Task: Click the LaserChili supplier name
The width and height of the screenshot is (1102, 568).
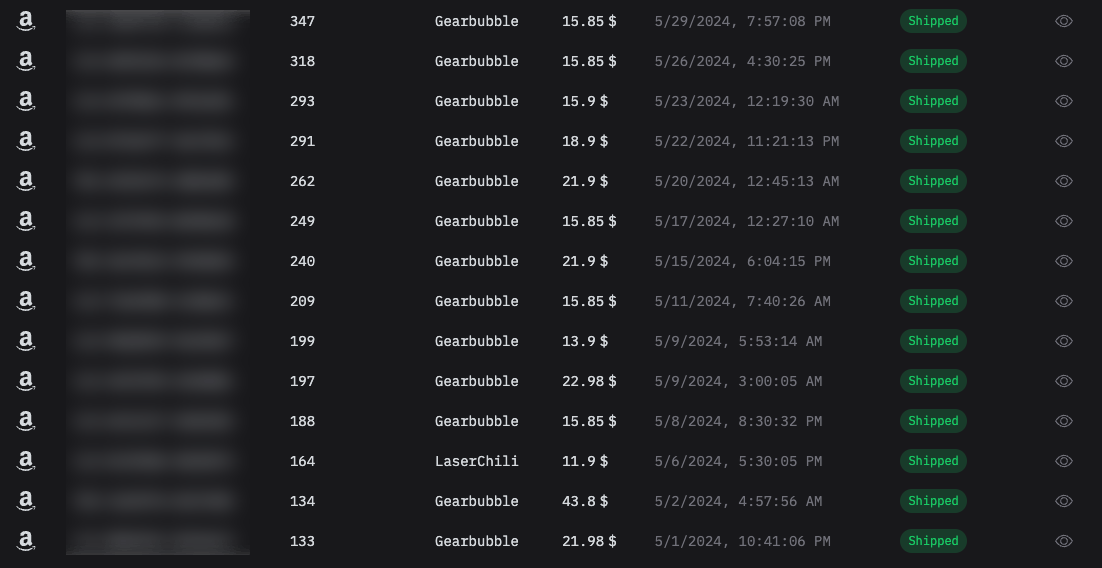Action: pos(476,461)
